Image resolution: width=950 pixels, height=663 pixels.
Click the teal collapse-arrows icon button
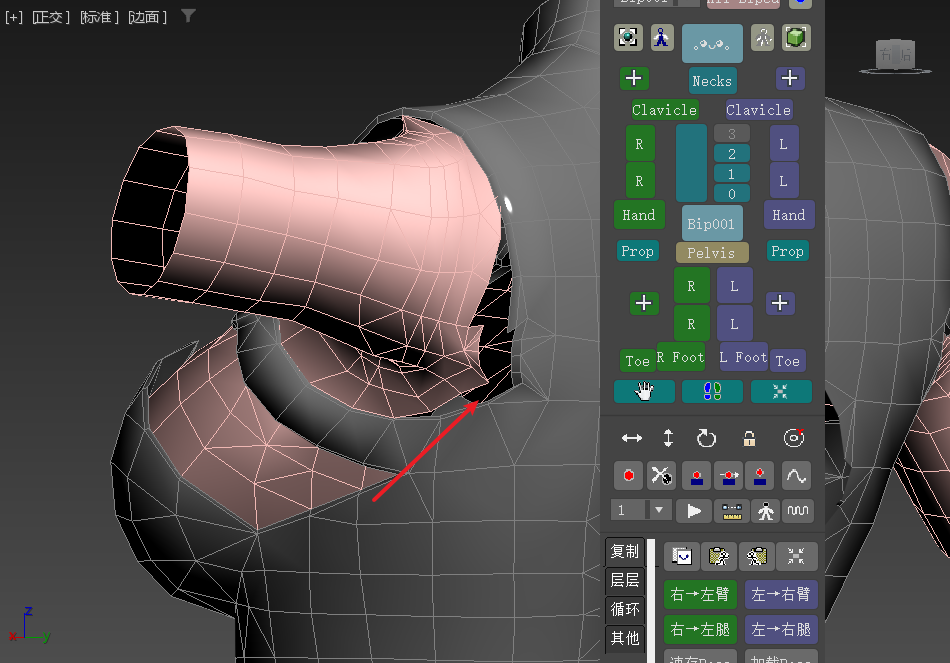781,391
